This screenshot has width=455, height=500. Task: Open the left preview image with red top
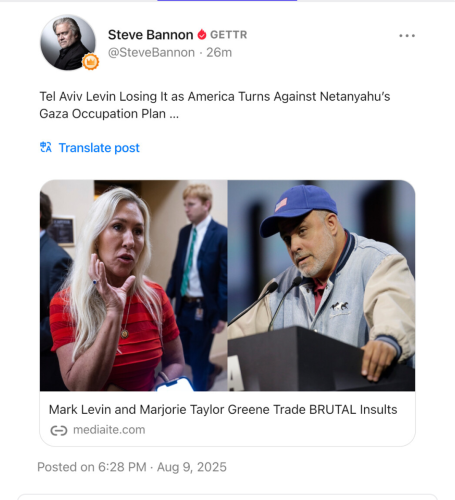134,285
